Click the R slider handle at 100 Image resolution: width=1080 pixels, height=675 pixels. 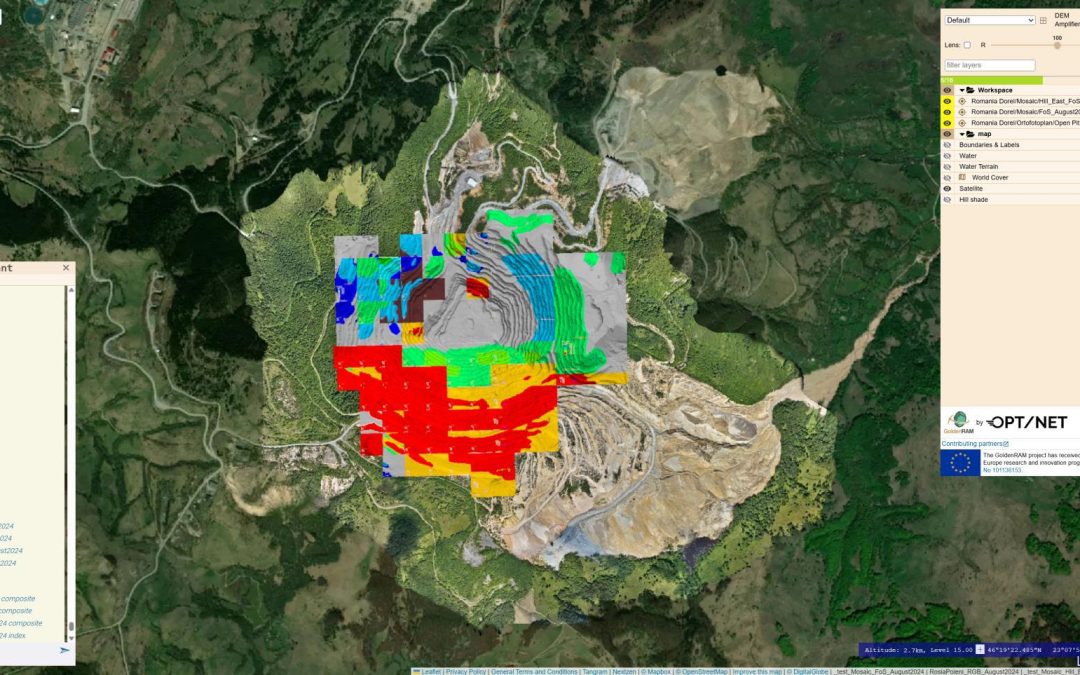pos(1057,45)
